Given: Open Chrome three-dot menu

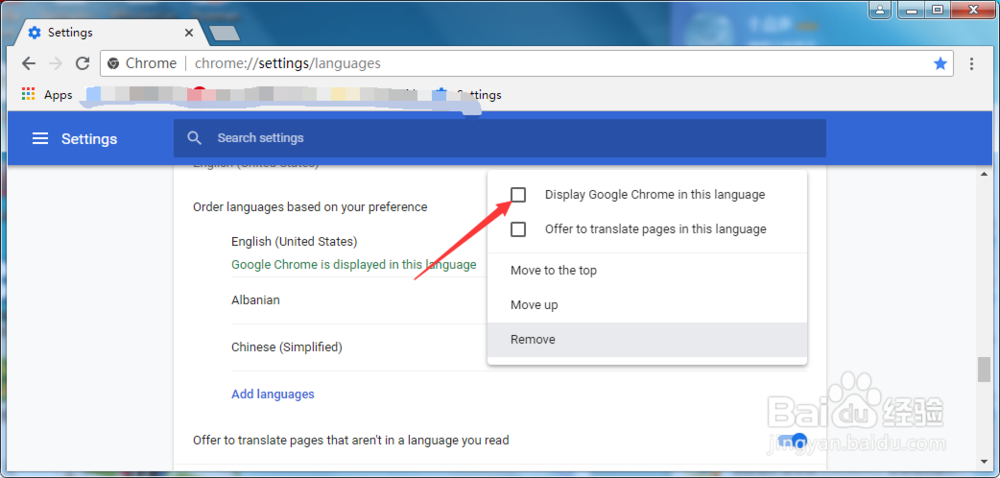Looking at the screenshot, I should (971, 63).
